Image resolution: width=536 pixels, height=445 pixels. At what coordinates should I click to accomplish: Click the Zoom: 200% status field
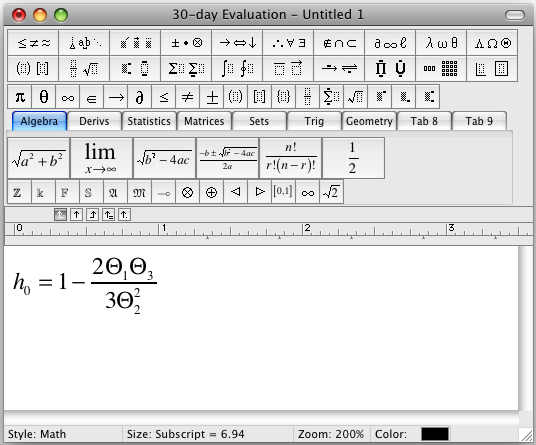tap(331, 434)
